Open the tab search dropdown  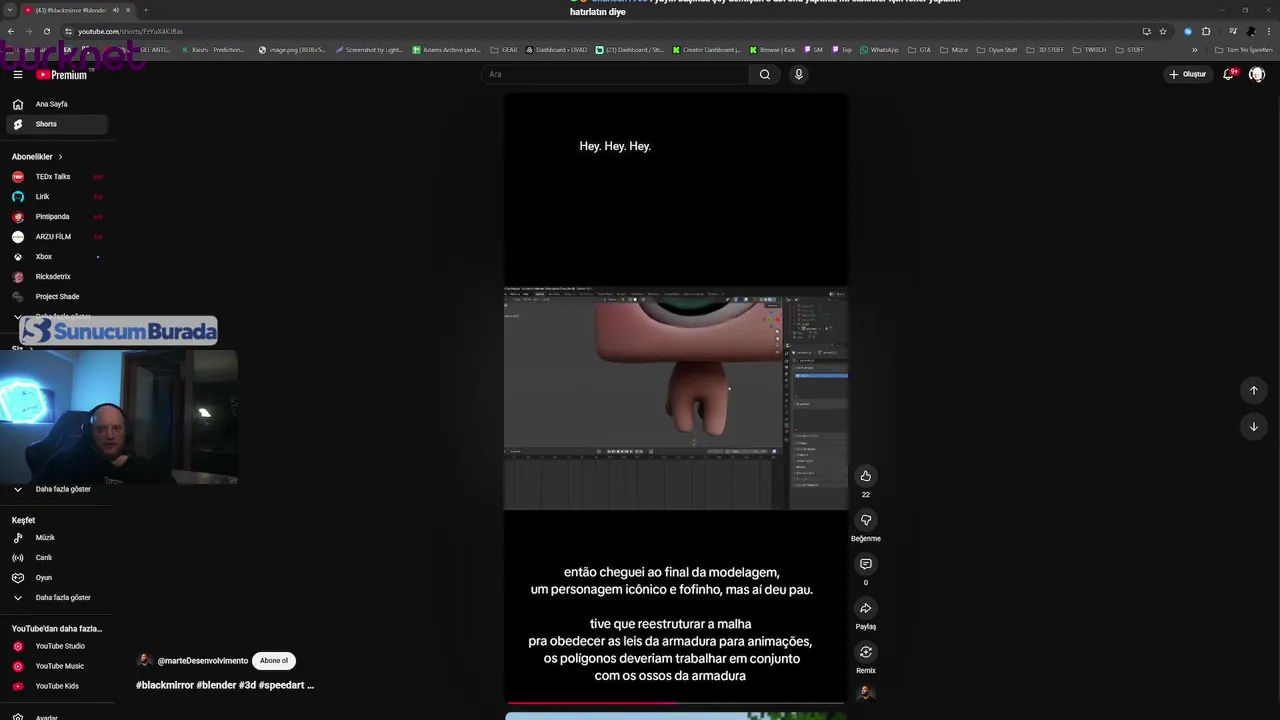coord(9,10)
